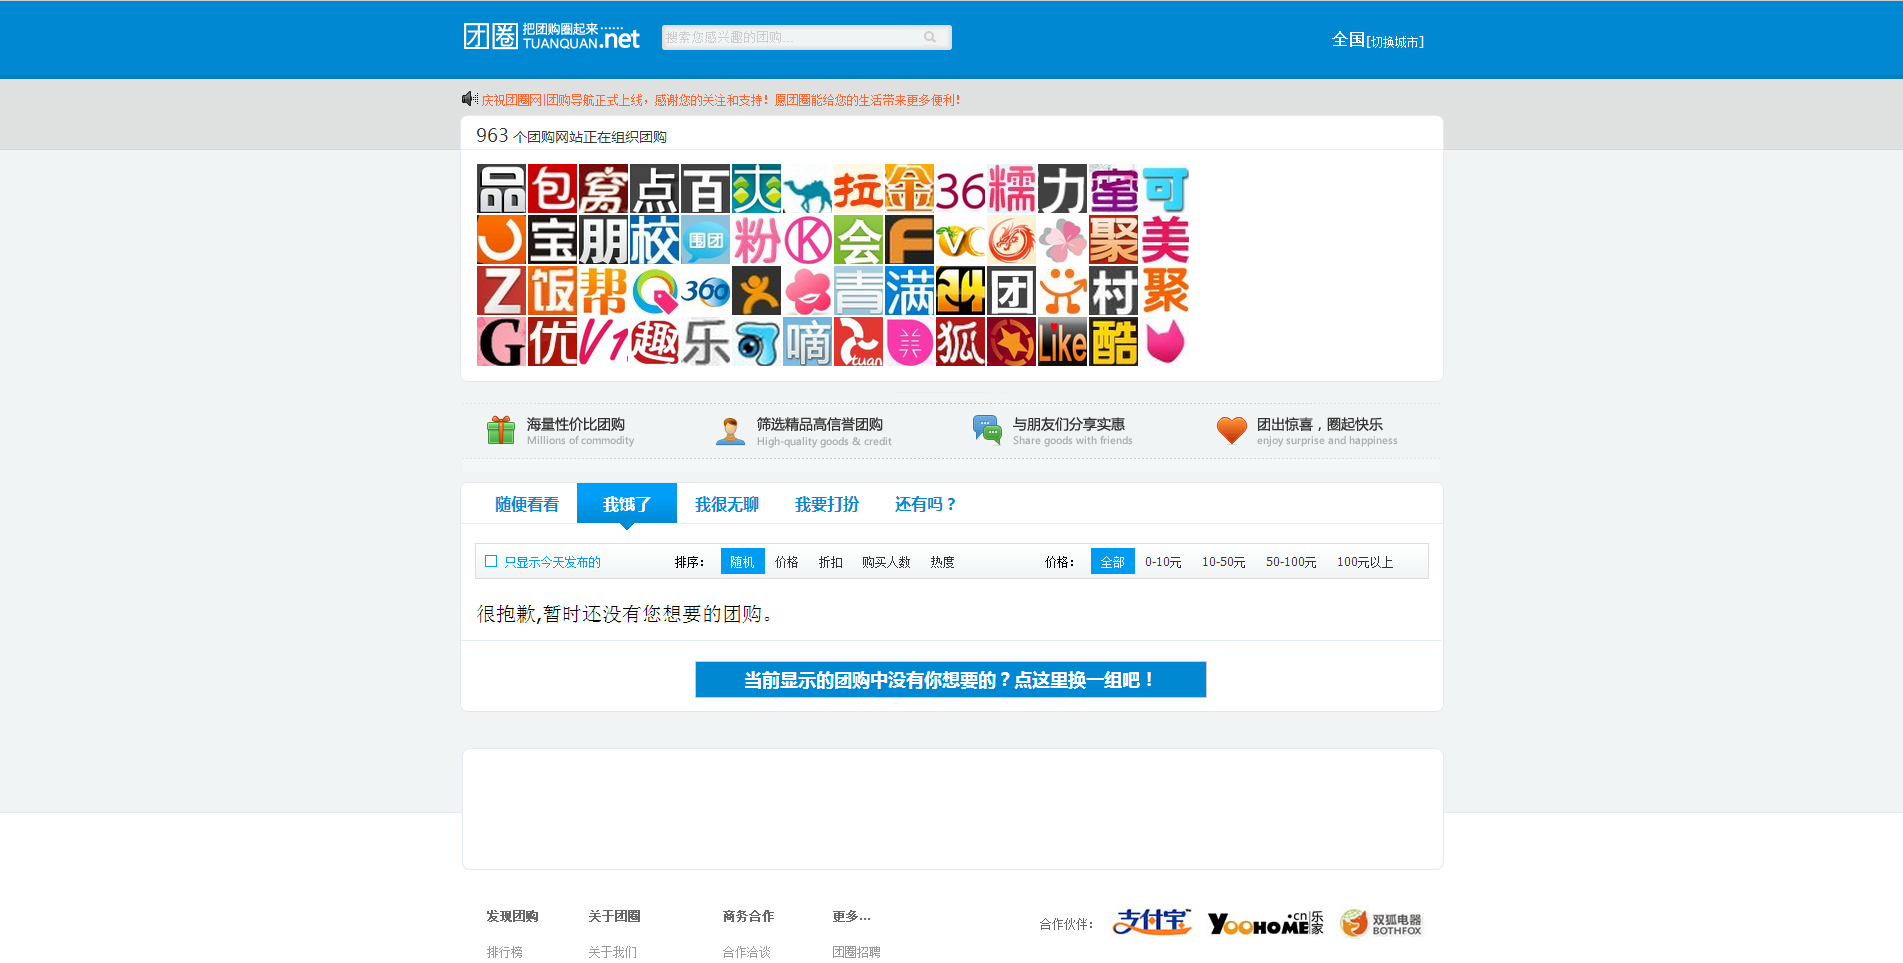Click the yellow 24 logo tile
Viewport: 1903px width, 963px height.
pos(960,291)
